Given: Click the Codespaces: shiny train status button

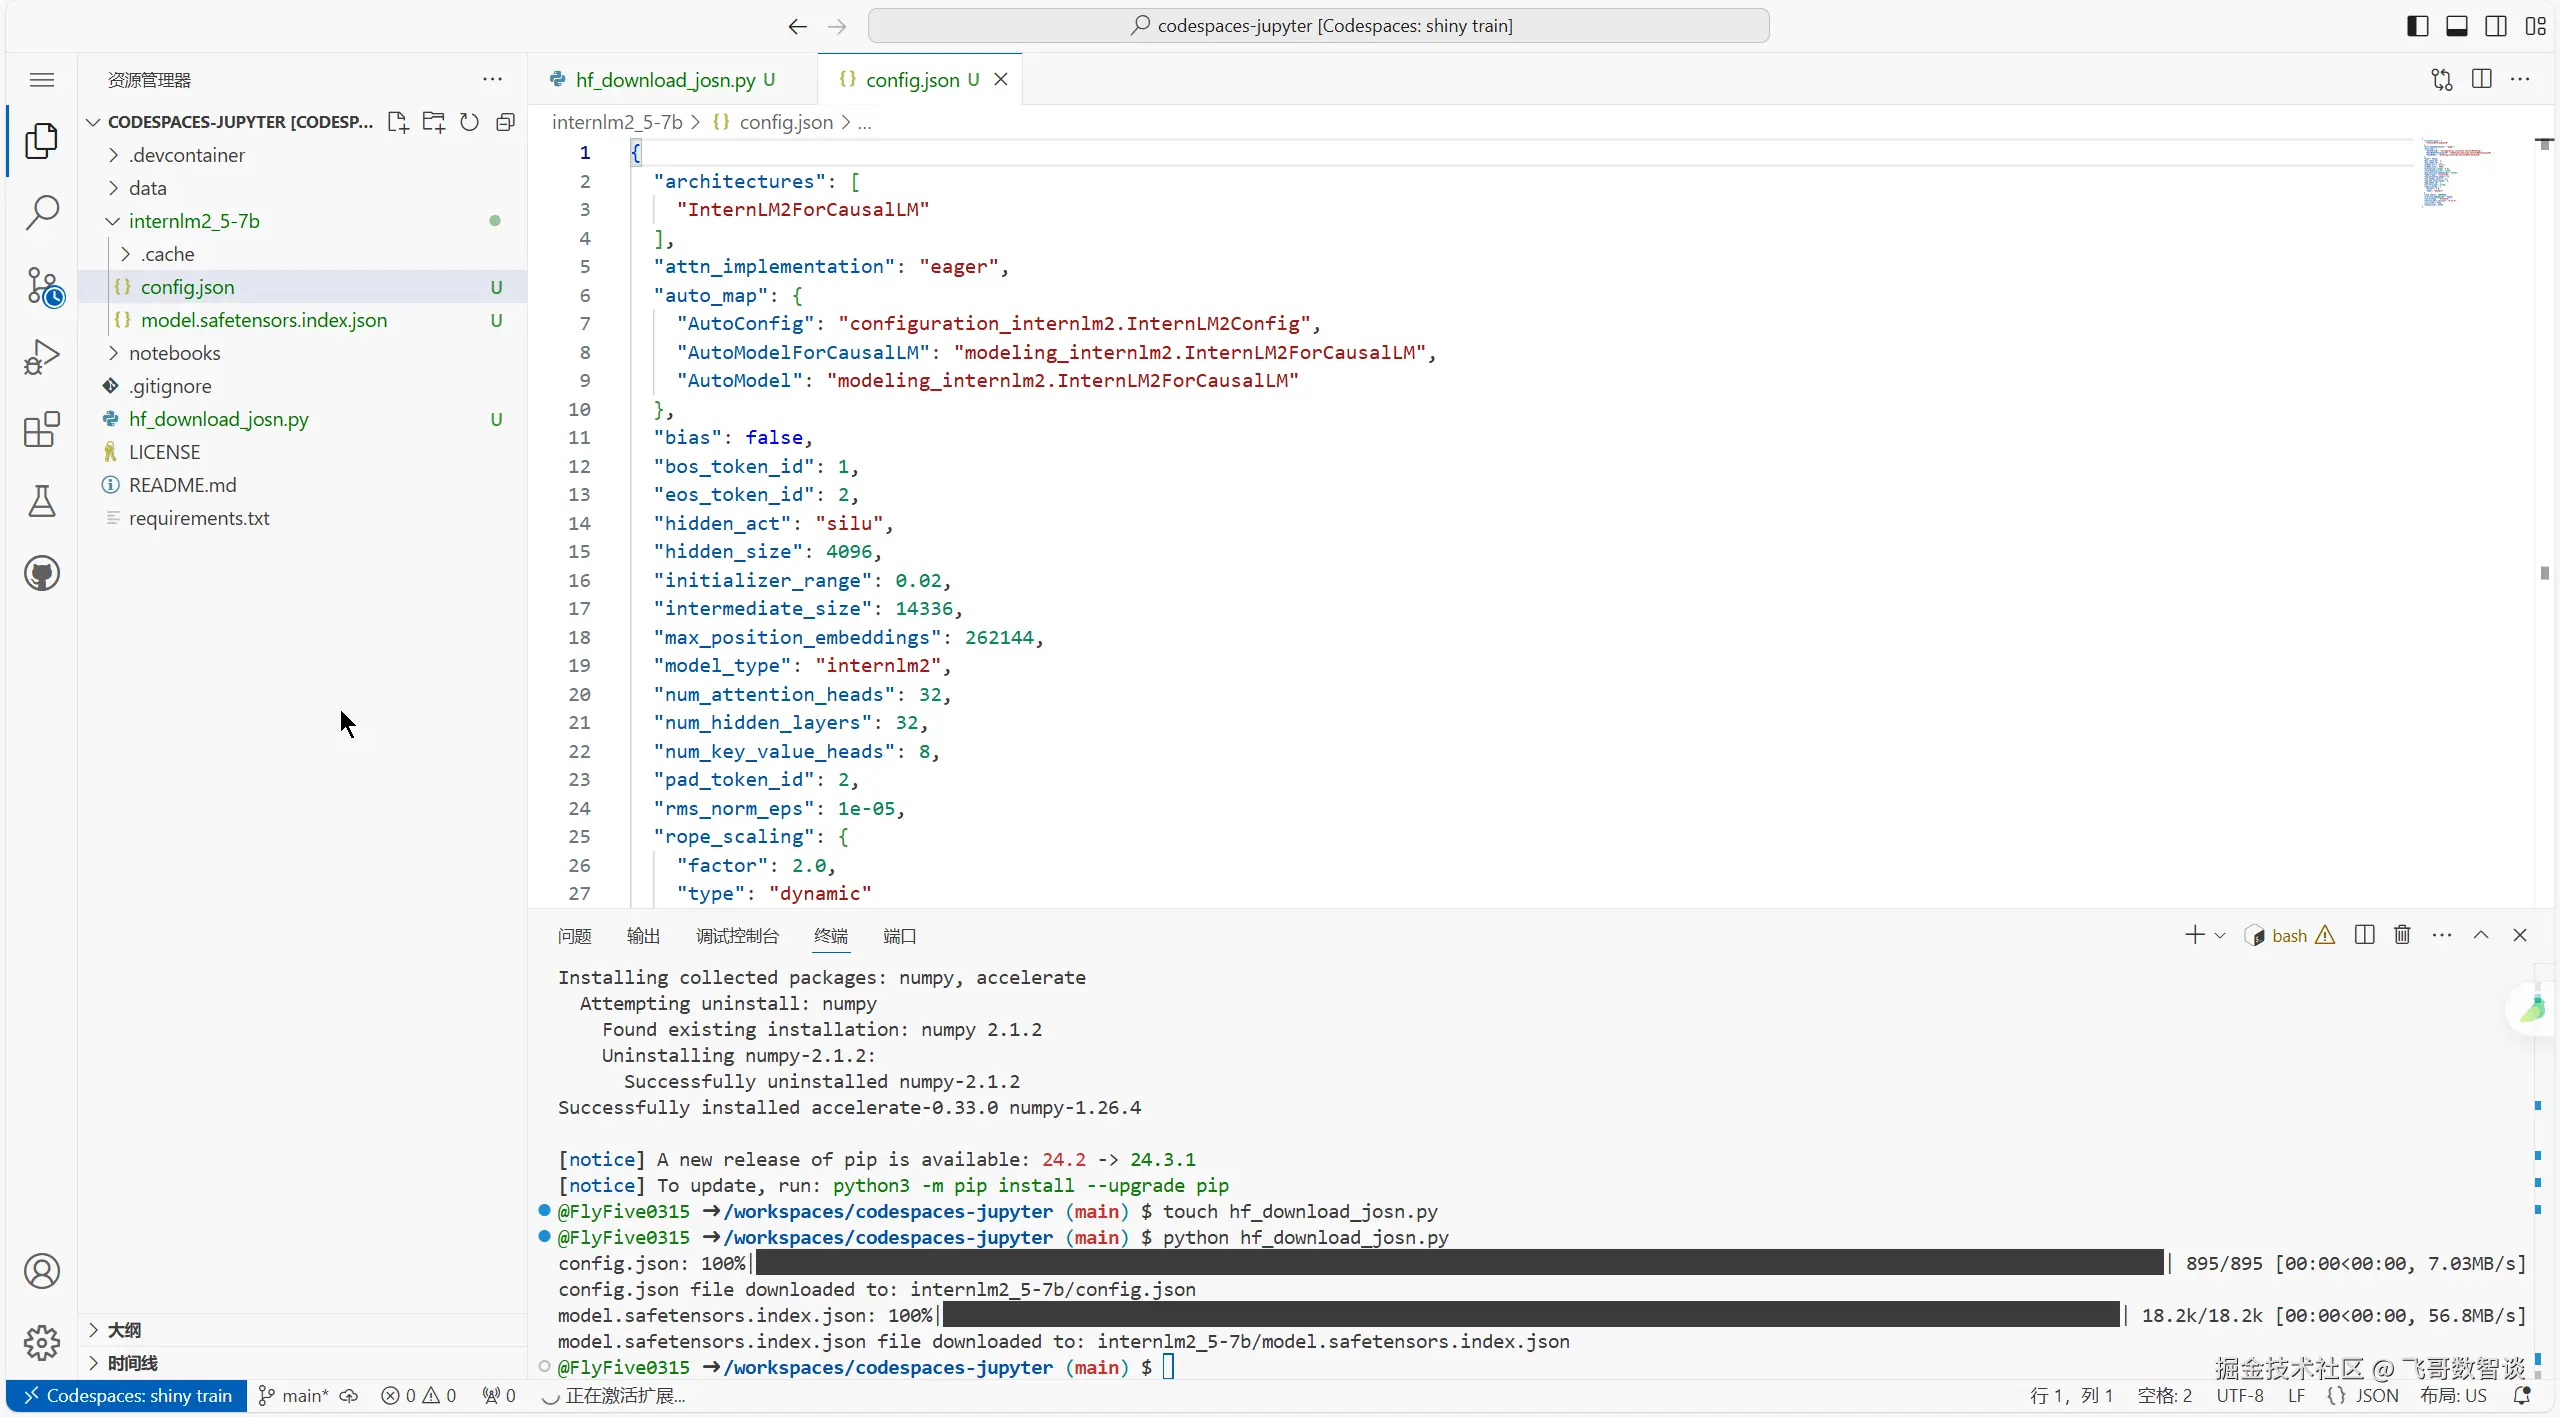Looking at the screenshot, I should [x=127, y=1396].
